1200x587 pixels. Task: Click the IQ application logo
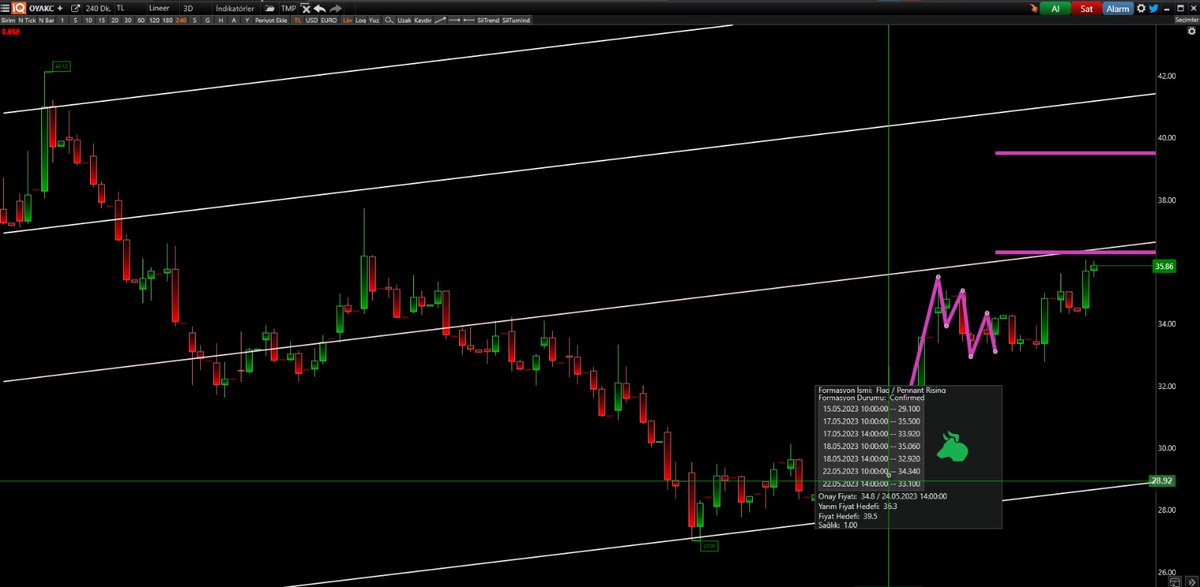point(19,8)
